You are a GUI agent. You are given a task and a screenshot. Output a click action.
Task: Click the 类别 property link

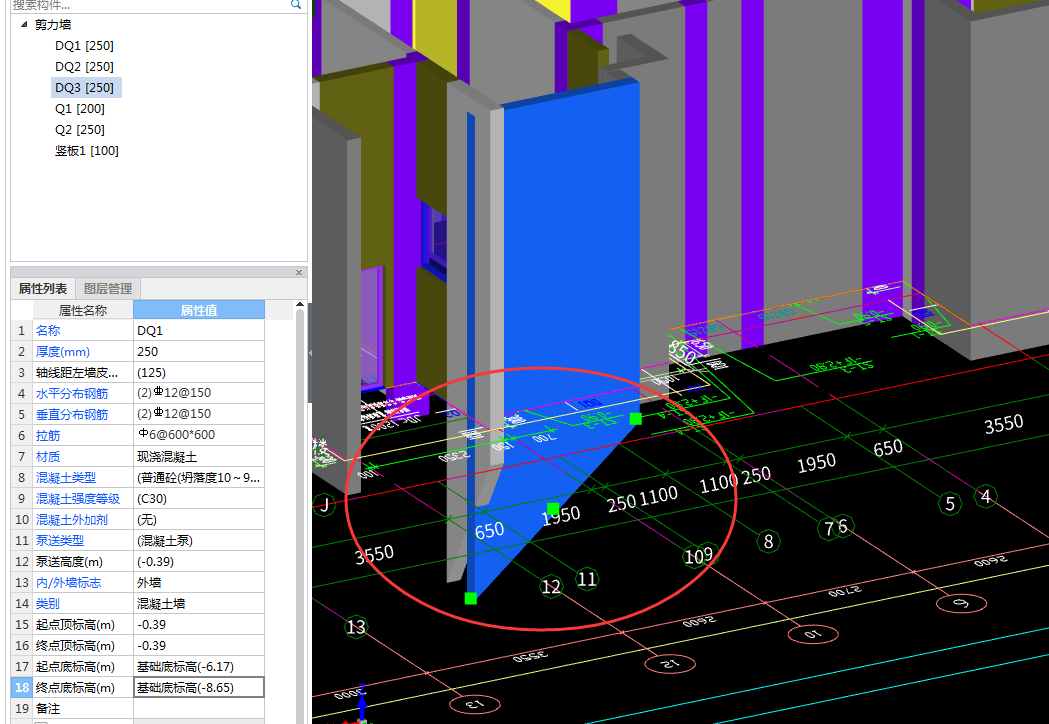(48, 604)
